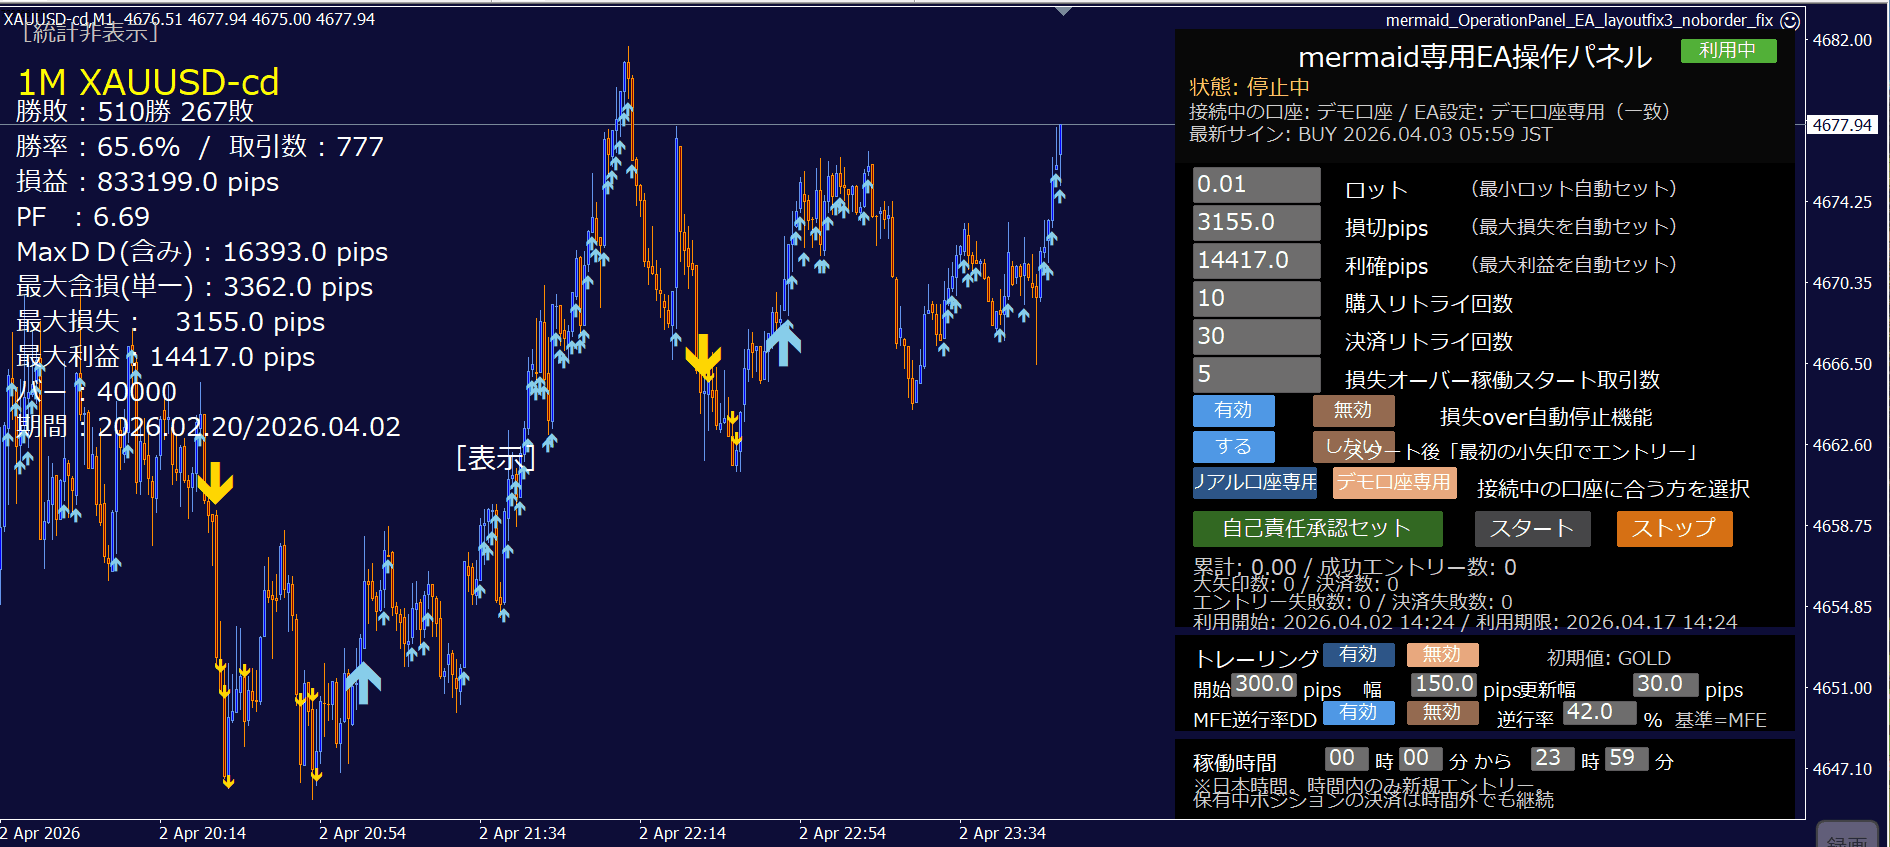Click the orange ストップ button
1890x847 pixels.
(1674, 528)
